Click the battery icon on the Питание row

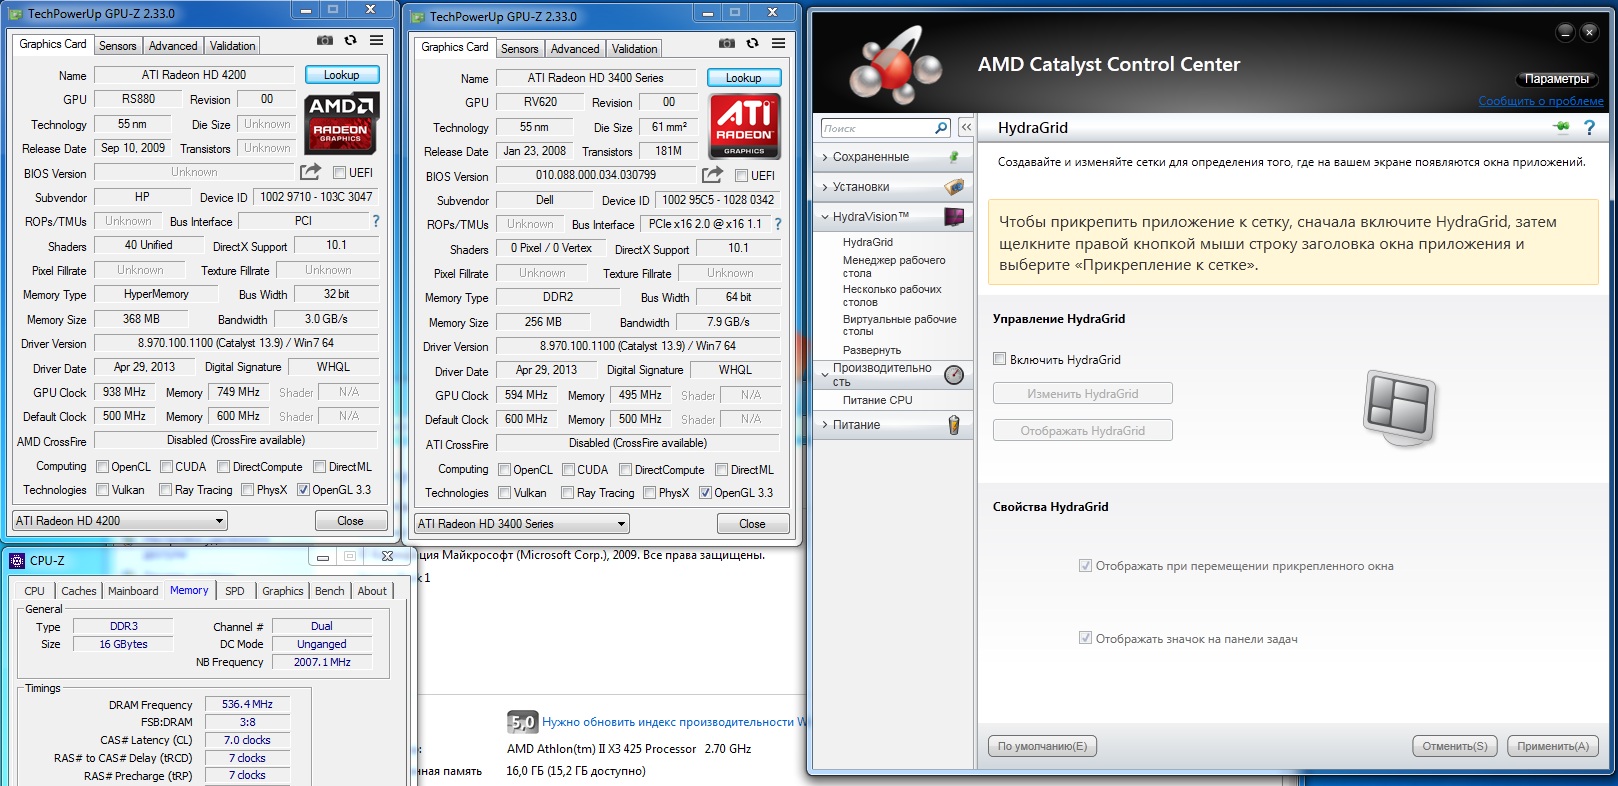(x=954, y=425)
